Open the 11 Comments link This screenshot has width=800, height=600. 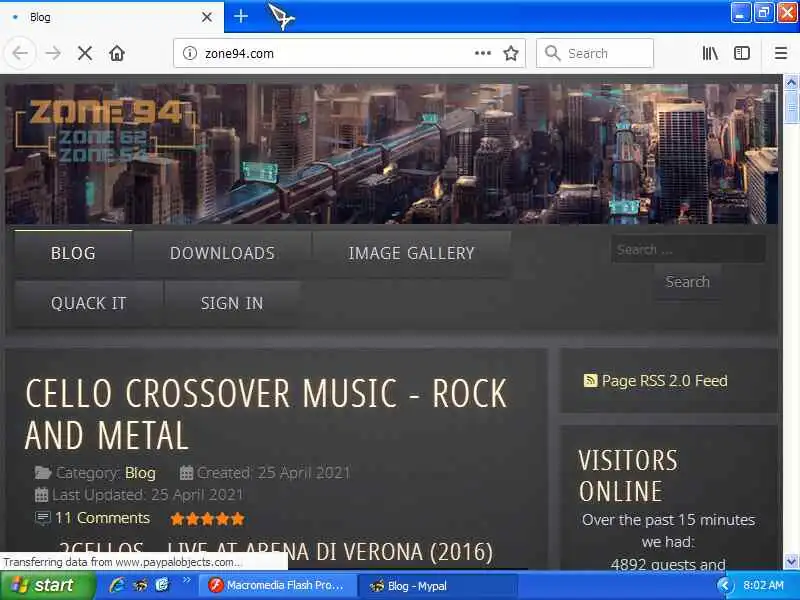pyautogui.click(x=102, y=518)
